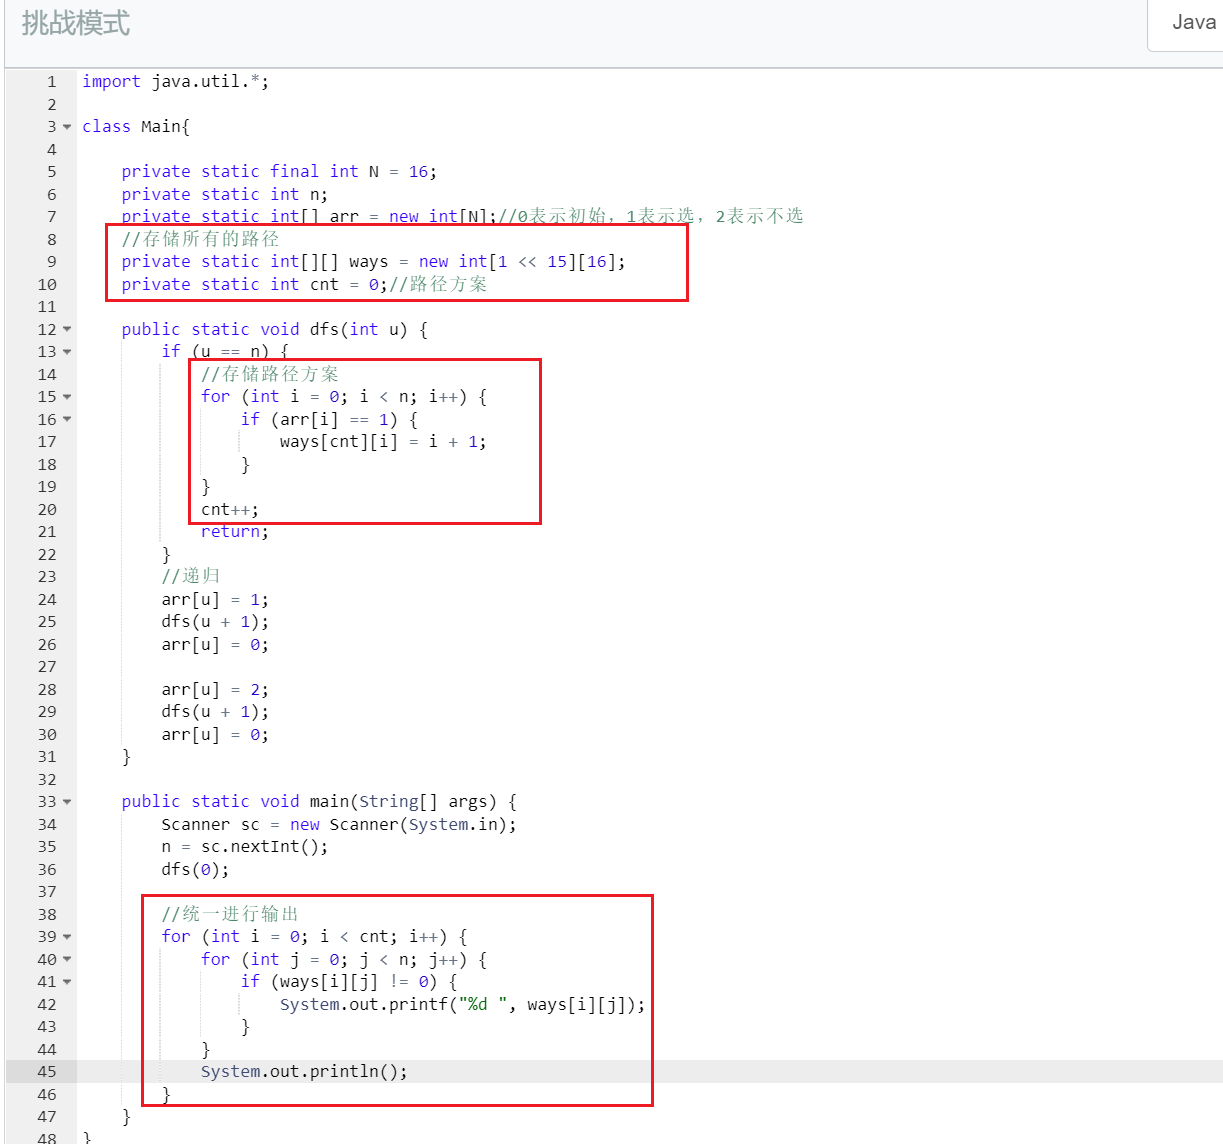Click the 'dfs(u + 1);' call on line 25

215,622
